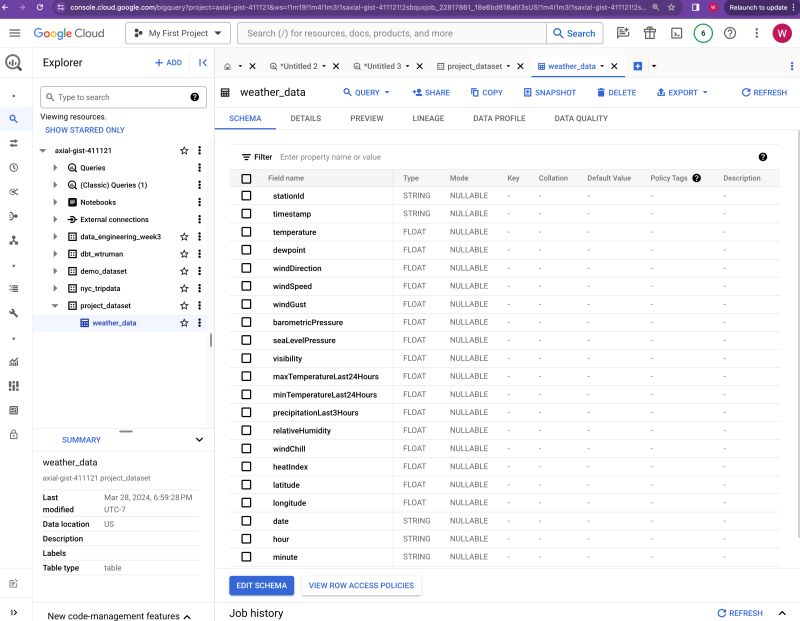Click the Explorer pane scrollbar
The image size is (800, 621).
coord(211,340)
